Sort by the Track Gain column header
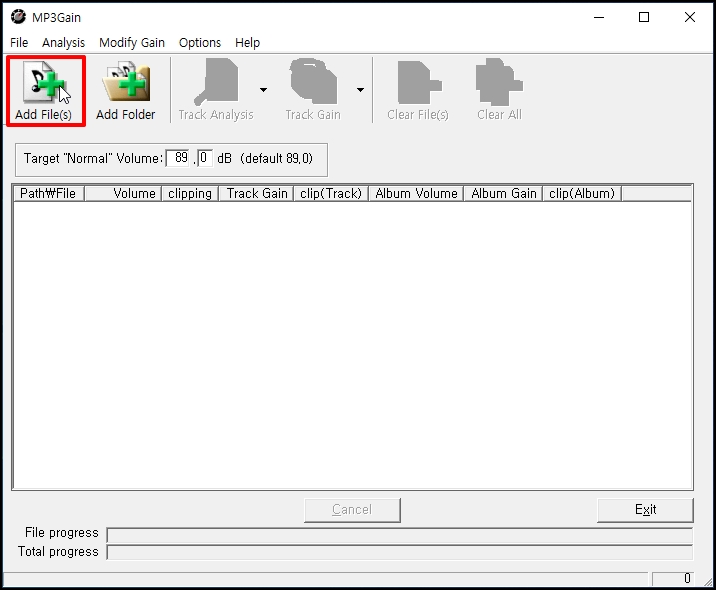The height and width of the screenshot is (590, 716). [256, 194]
